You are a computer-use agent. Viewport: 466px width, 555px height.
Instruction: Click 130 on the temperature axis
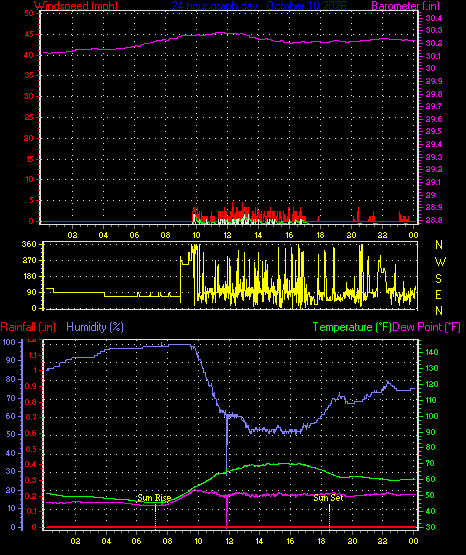point(432,368)
